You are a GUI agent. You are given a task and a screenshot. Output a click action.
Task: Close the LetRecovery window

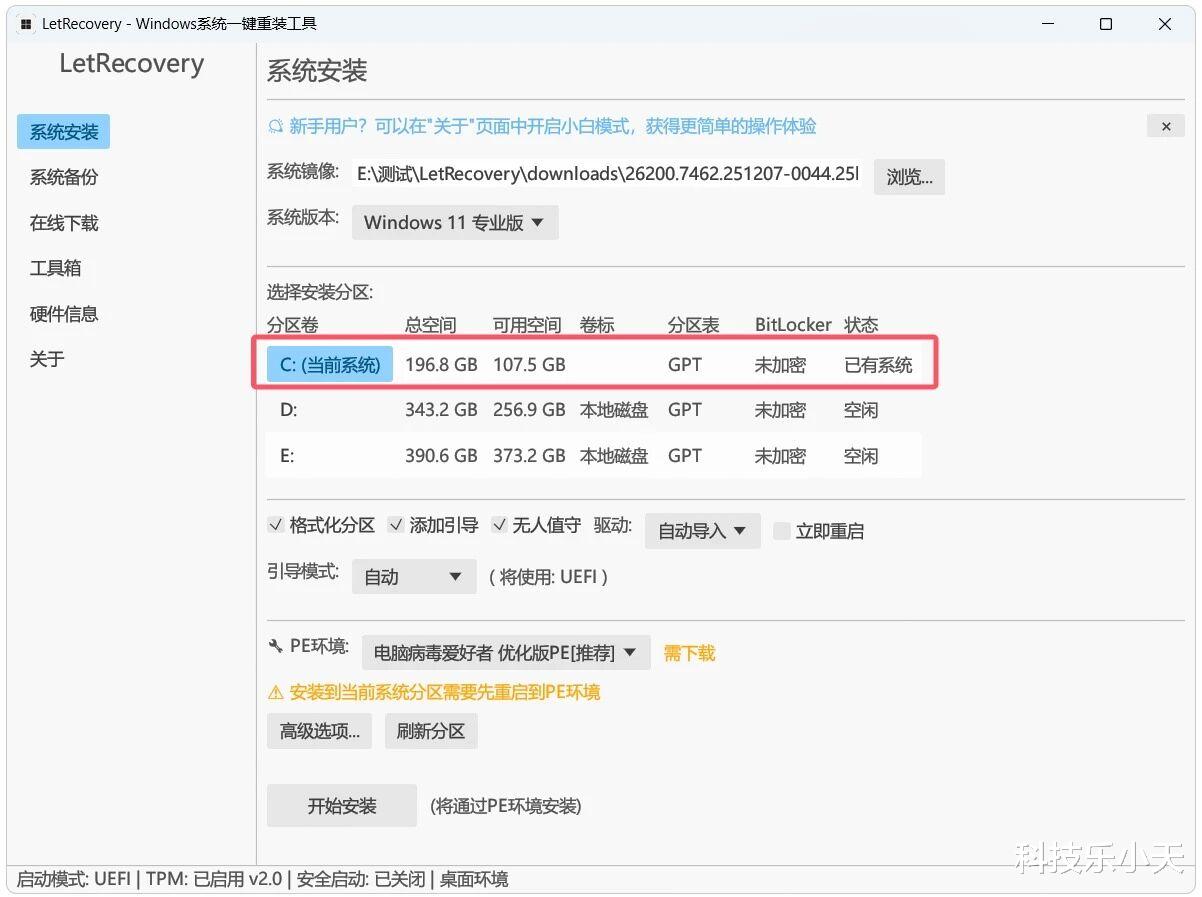(1165, 24)
